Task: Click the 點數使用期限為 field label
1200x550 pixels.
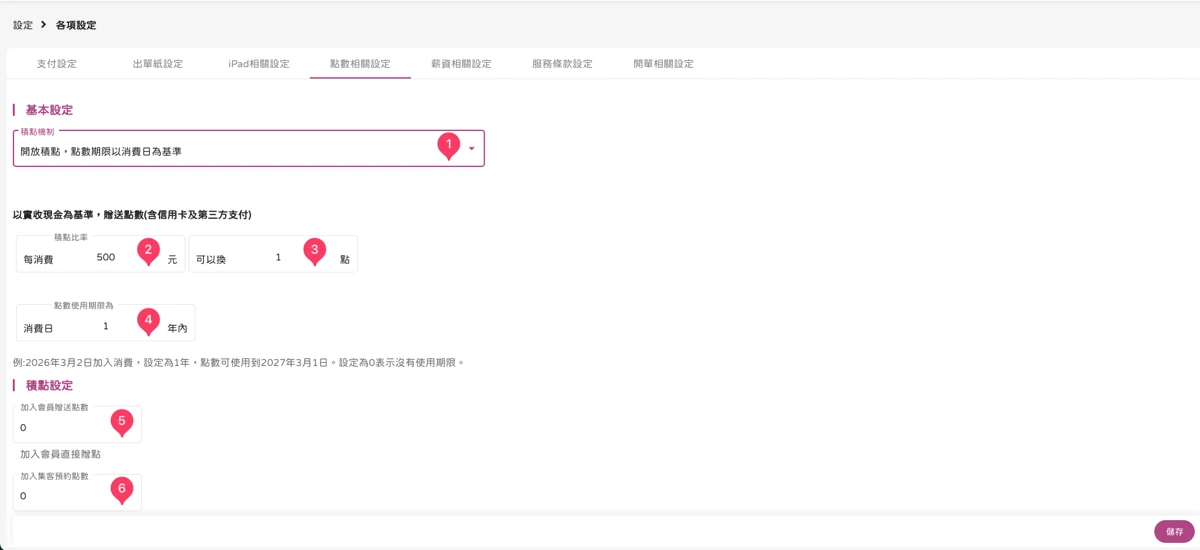Action: coord(83,306)
